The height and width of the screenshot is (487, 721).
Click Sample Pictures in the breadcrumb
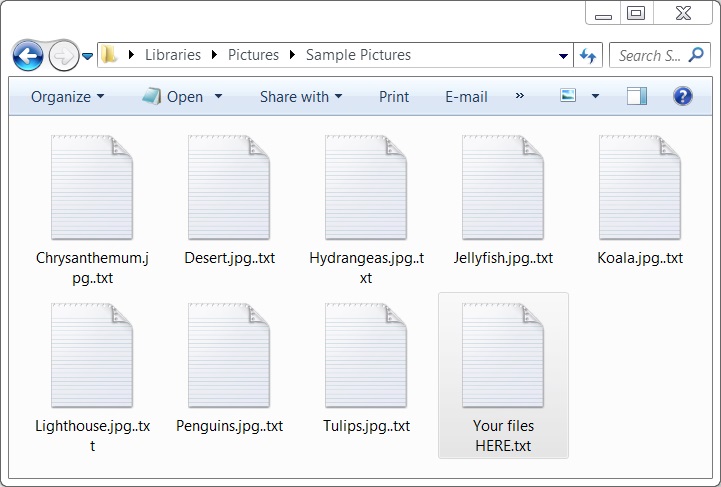click(x=358, y=55)
